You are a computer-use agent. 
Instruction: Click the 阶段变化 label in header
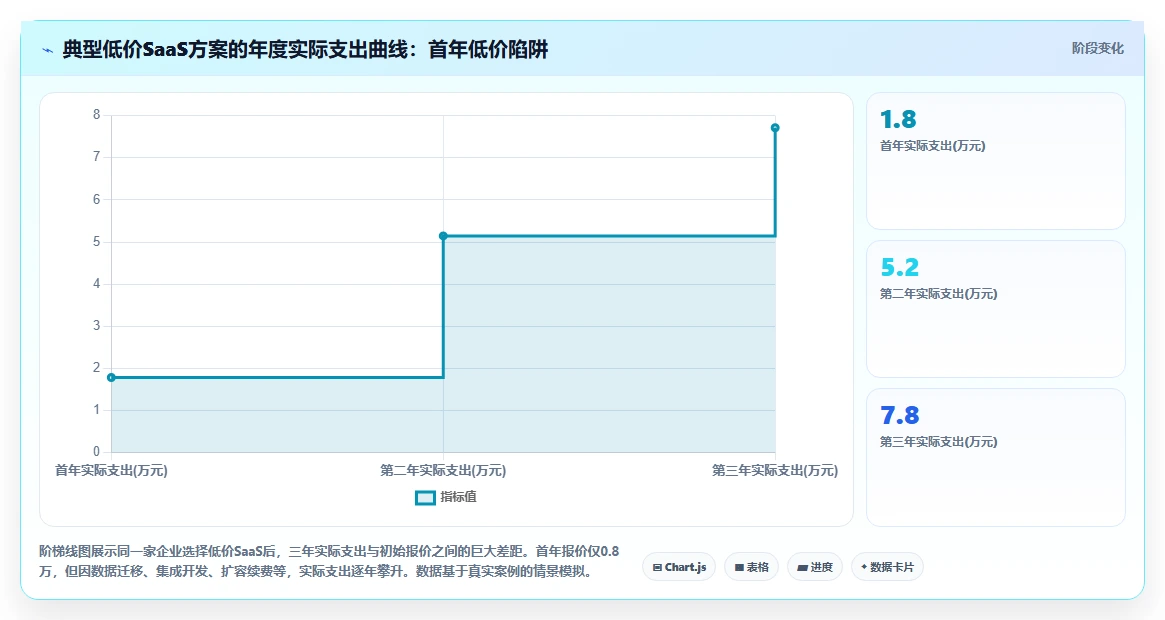(1097, 48)
